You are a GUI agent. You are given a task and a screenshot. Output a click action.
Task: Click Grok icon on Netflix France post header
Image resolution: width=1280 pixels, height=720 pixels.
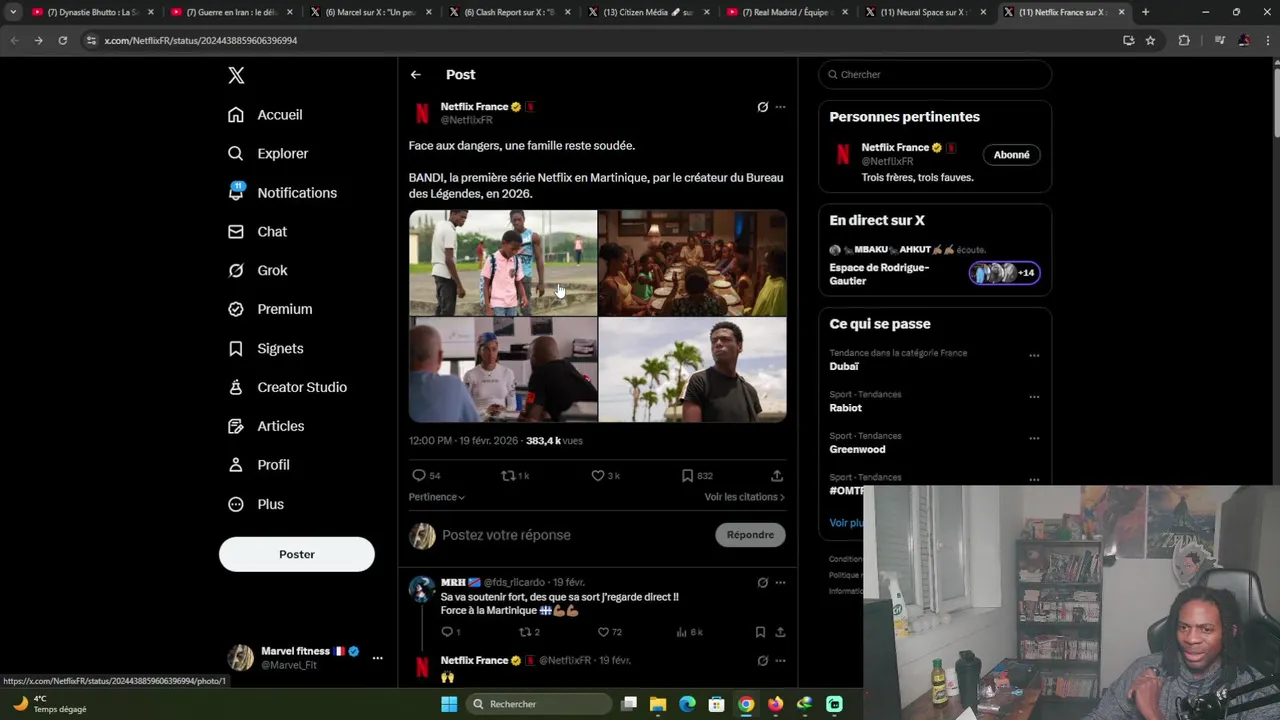pyautogui.click(x=762, y=107)
